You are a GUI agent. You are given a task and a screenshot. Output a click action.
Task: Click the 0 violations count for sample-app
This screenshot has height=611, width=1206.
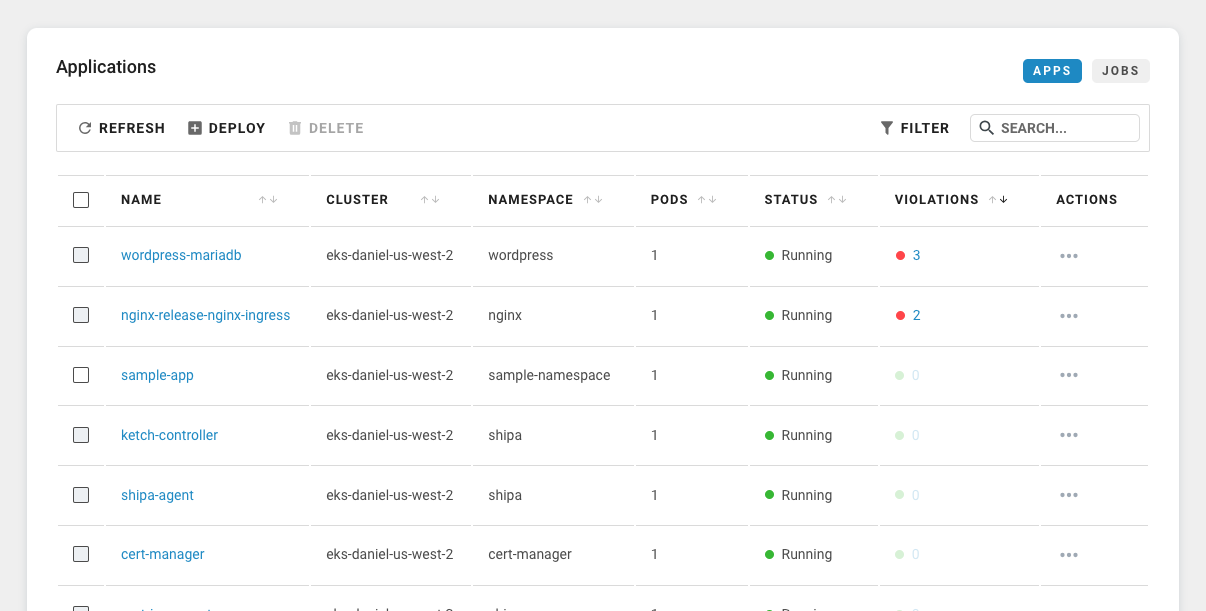click(916, 375)
